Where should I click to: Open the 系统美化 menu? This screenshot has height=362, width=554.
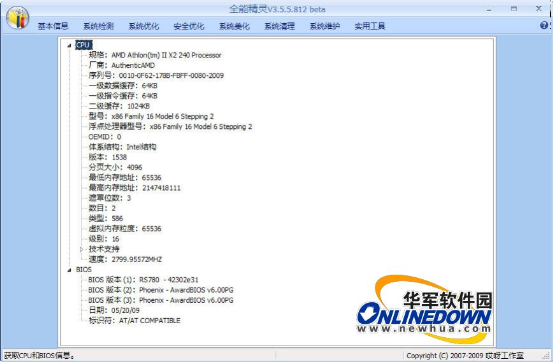coord(234,26)
